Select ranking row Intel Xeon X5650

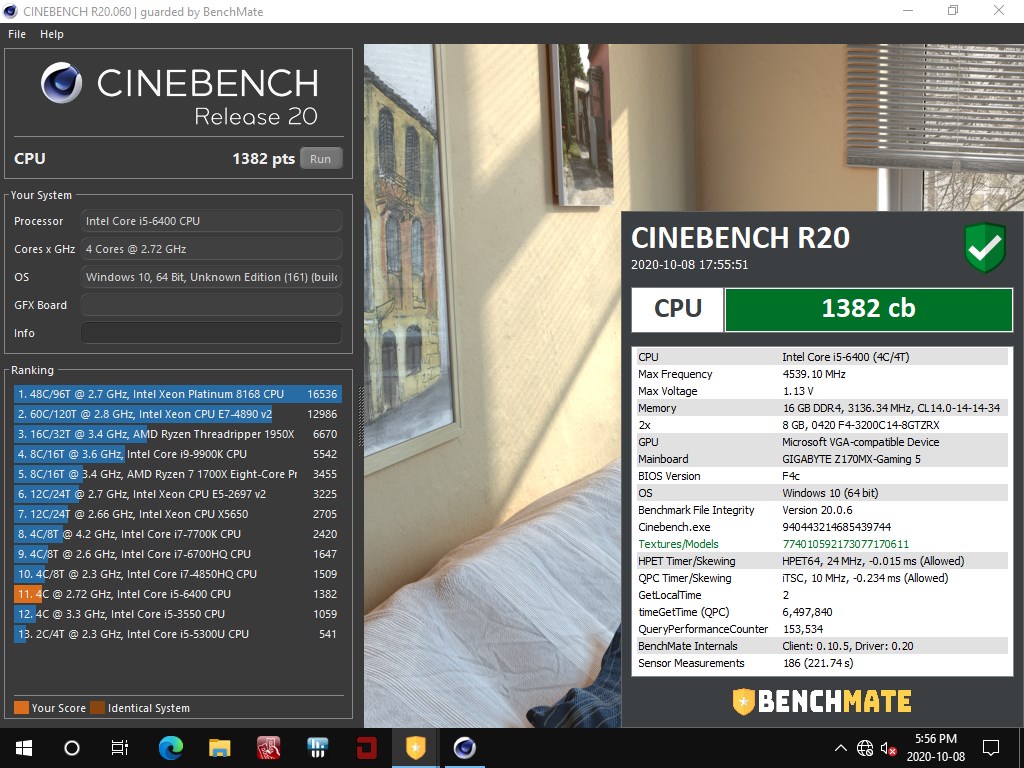click(x=178, y=514)
